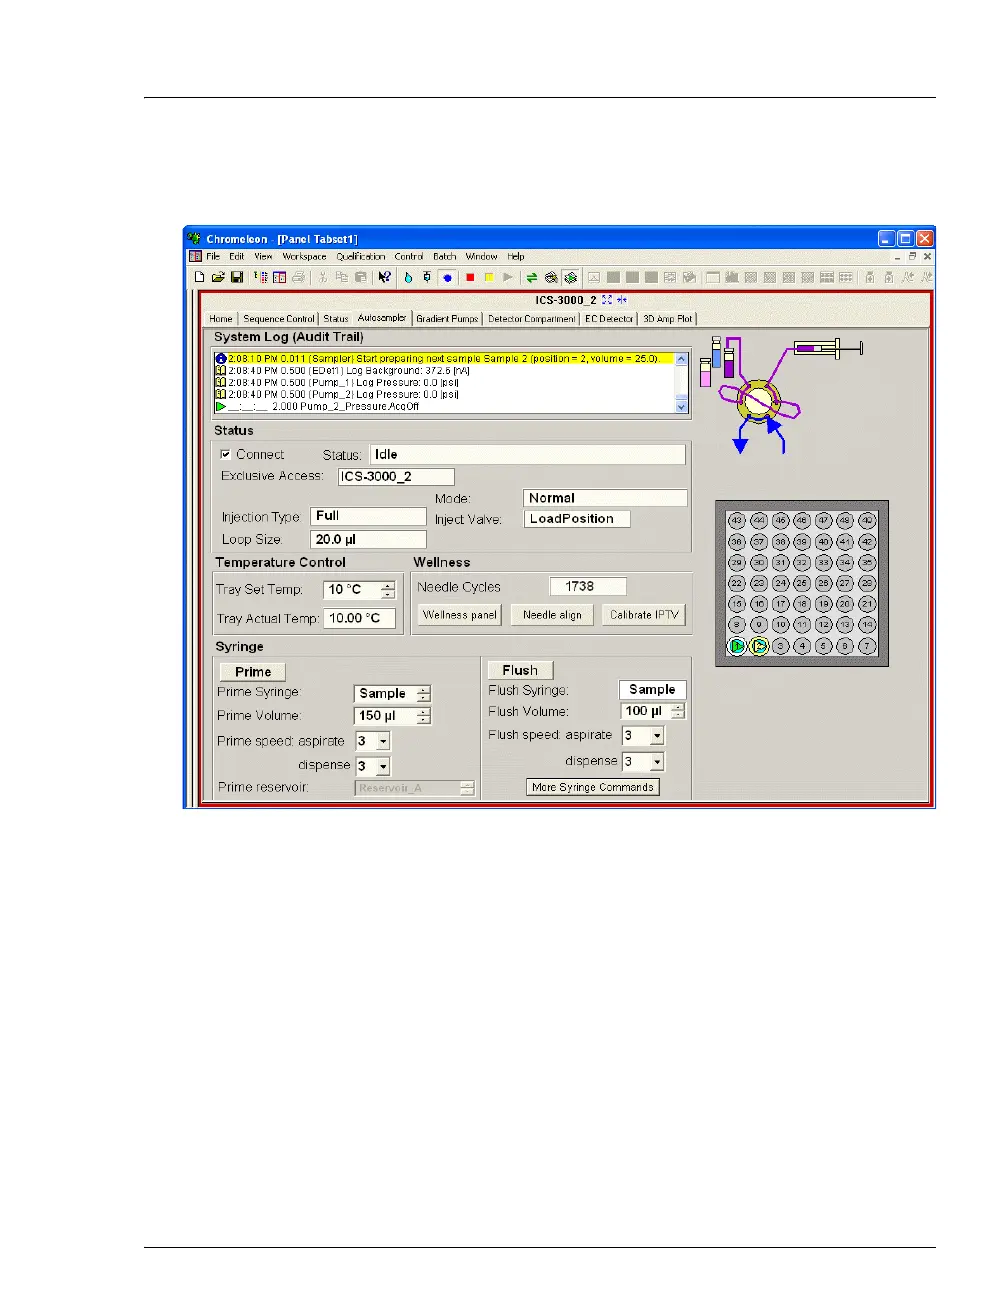Click the Print toolbar icon
This screenshot has width=1008, height=1296.
pos(298,277)
